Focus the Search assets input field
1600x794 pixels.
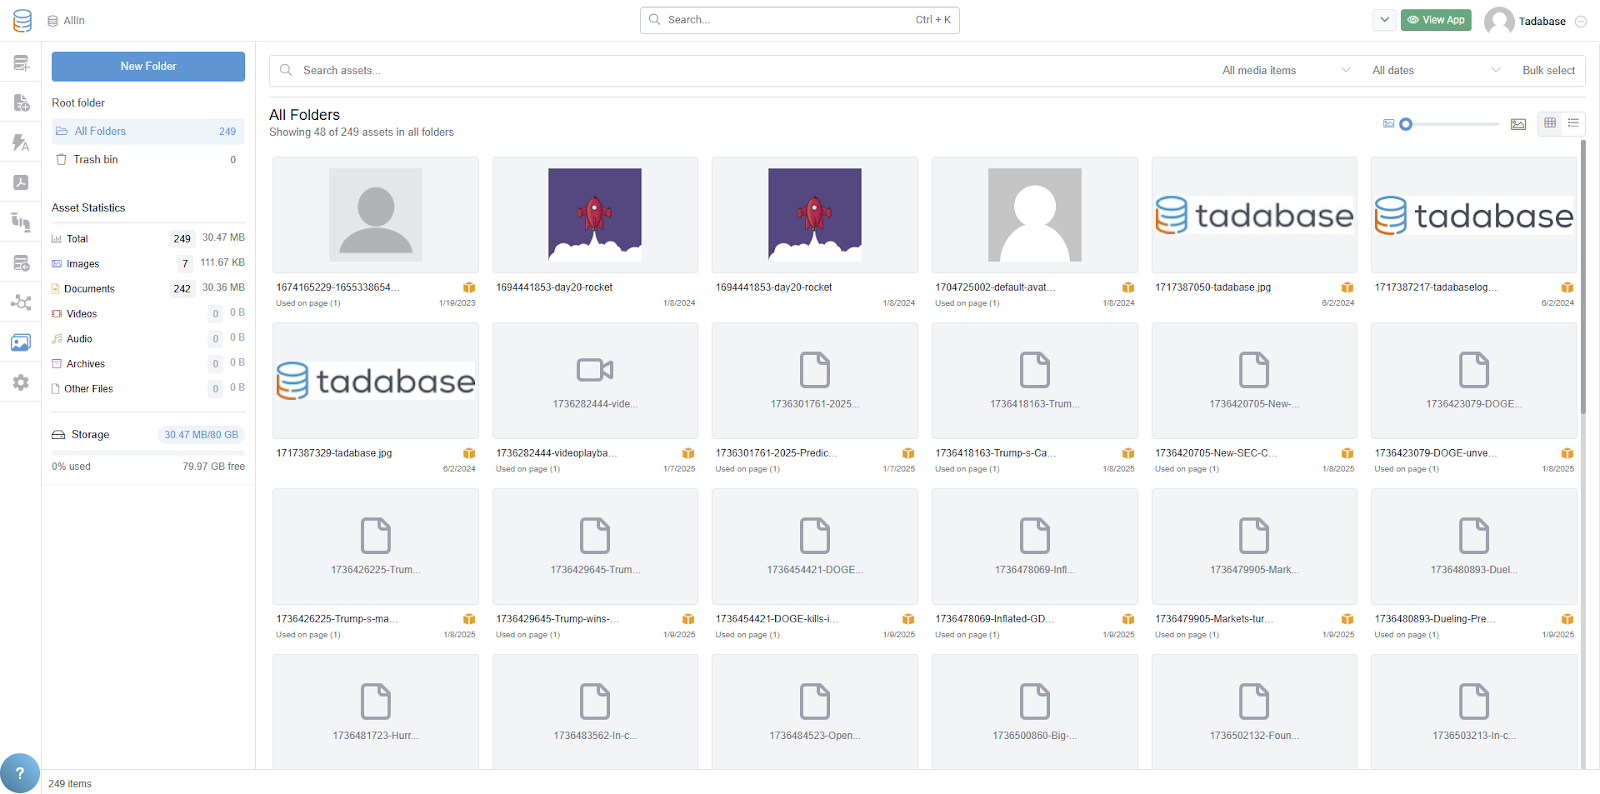tap(740, 71)
